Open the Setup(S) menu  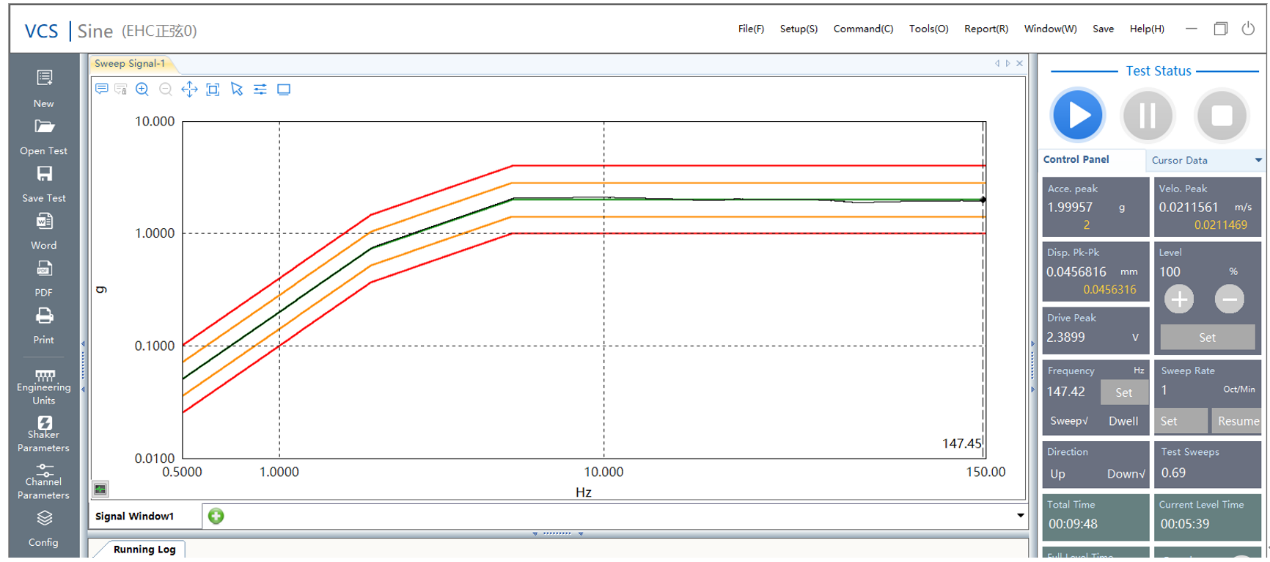(x=798, y=29)
